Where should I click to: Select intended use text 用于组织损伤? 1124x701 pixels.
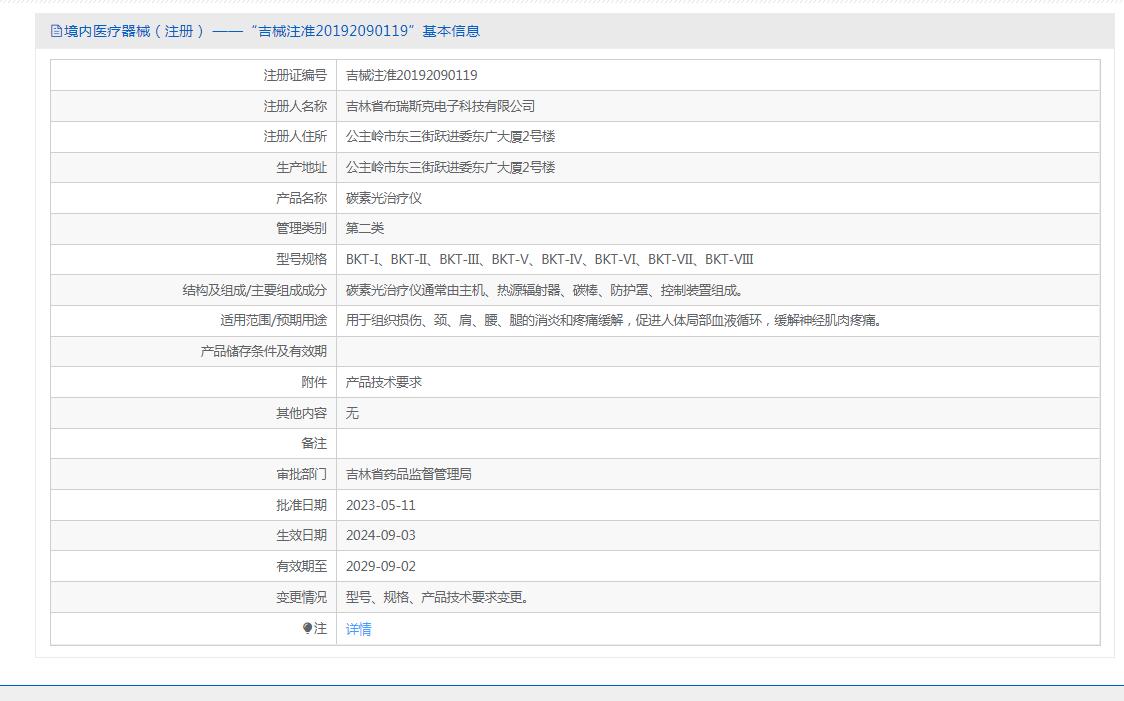(x=615, y=320)
